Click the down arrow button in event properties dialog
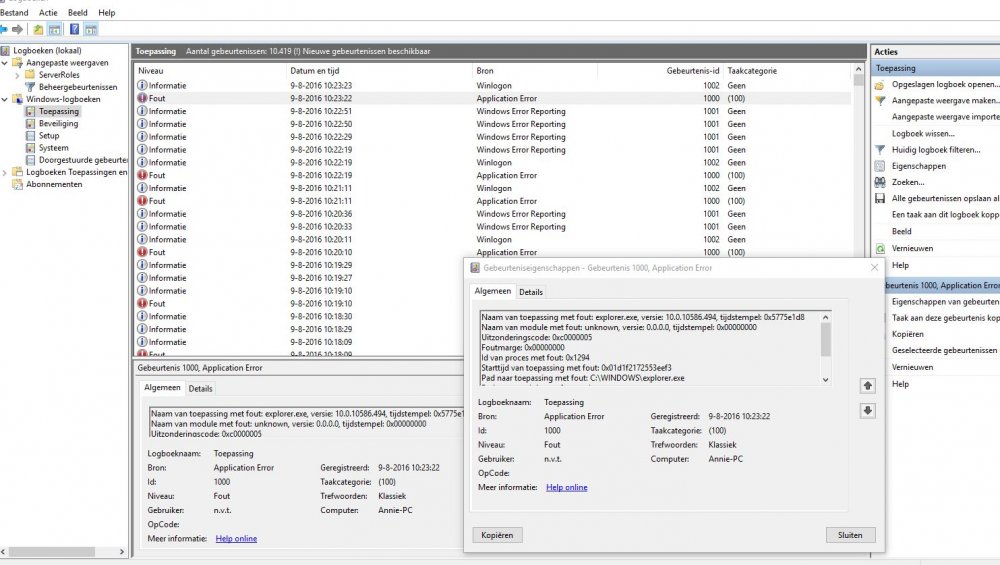The width and height of the screenshot is (1000, 565). [867, 410]
